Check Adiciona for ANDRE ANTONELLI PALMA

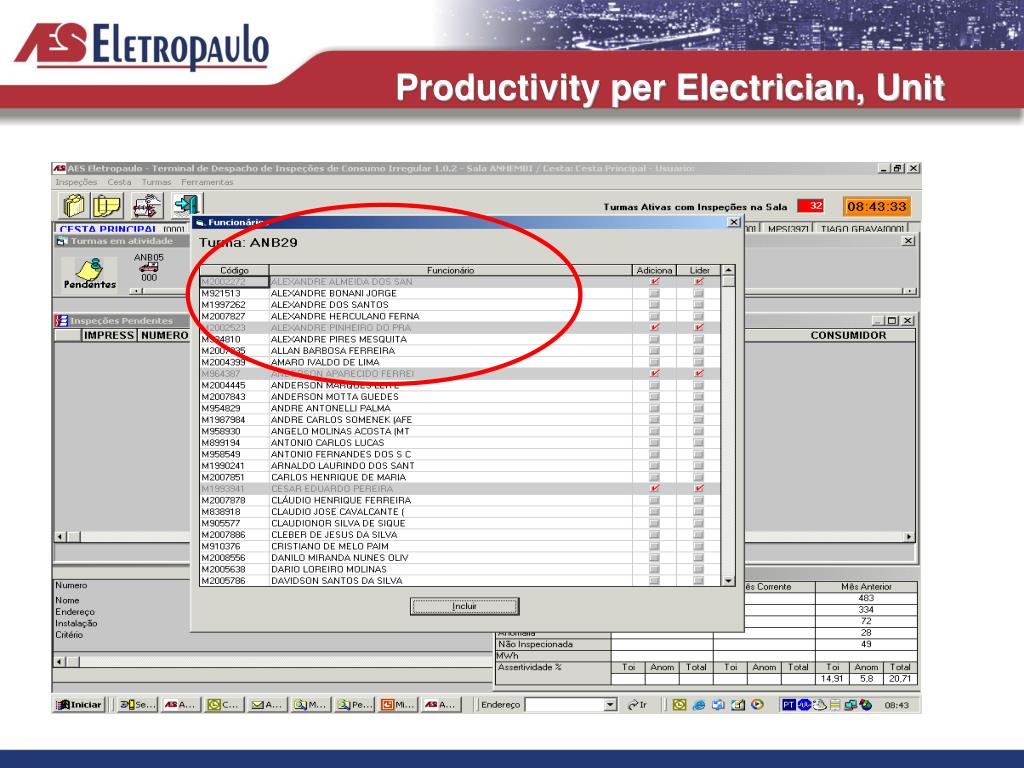pos(654,408)
